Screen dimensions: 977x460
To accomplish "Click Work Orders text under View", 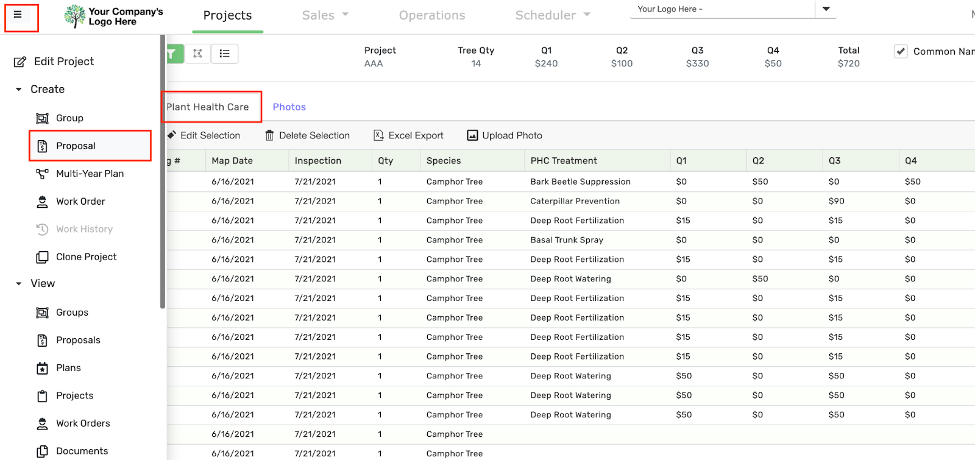I will (x=83, y=423).
